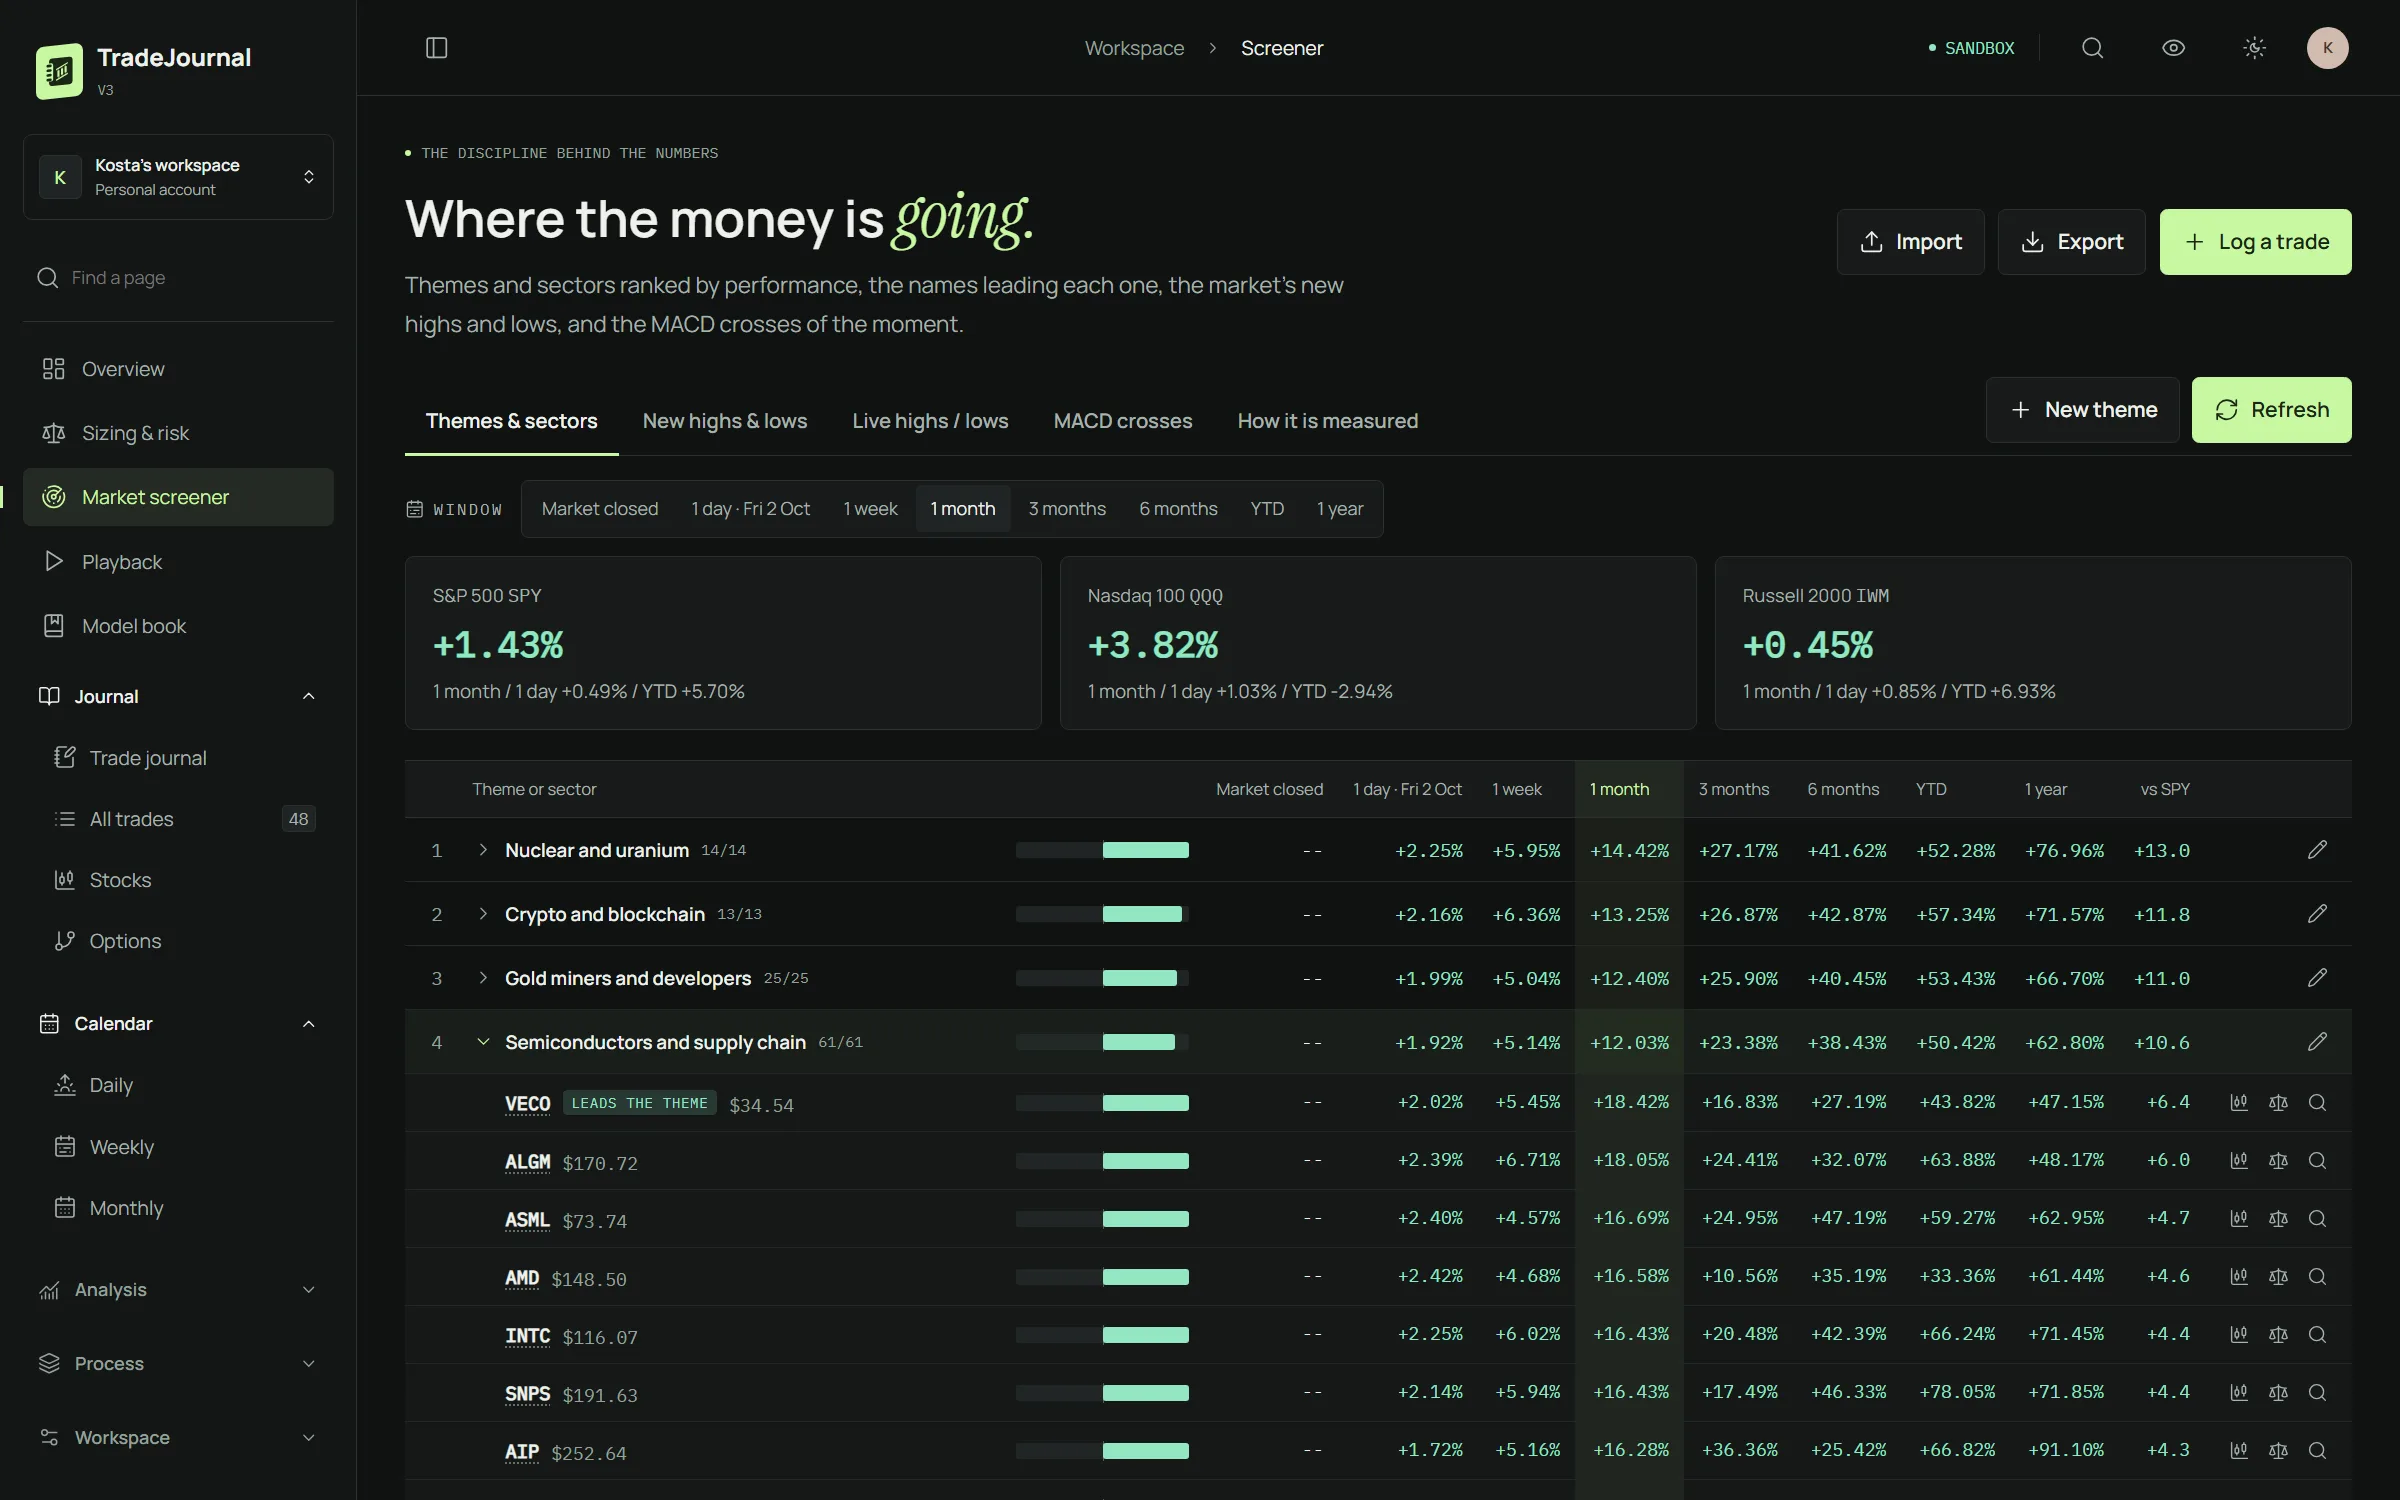The width and height of the screenshot is (2400, 1500).
Task: Click magnifier icon on the SNPS row
Action: click(x=2317, y=1392)
